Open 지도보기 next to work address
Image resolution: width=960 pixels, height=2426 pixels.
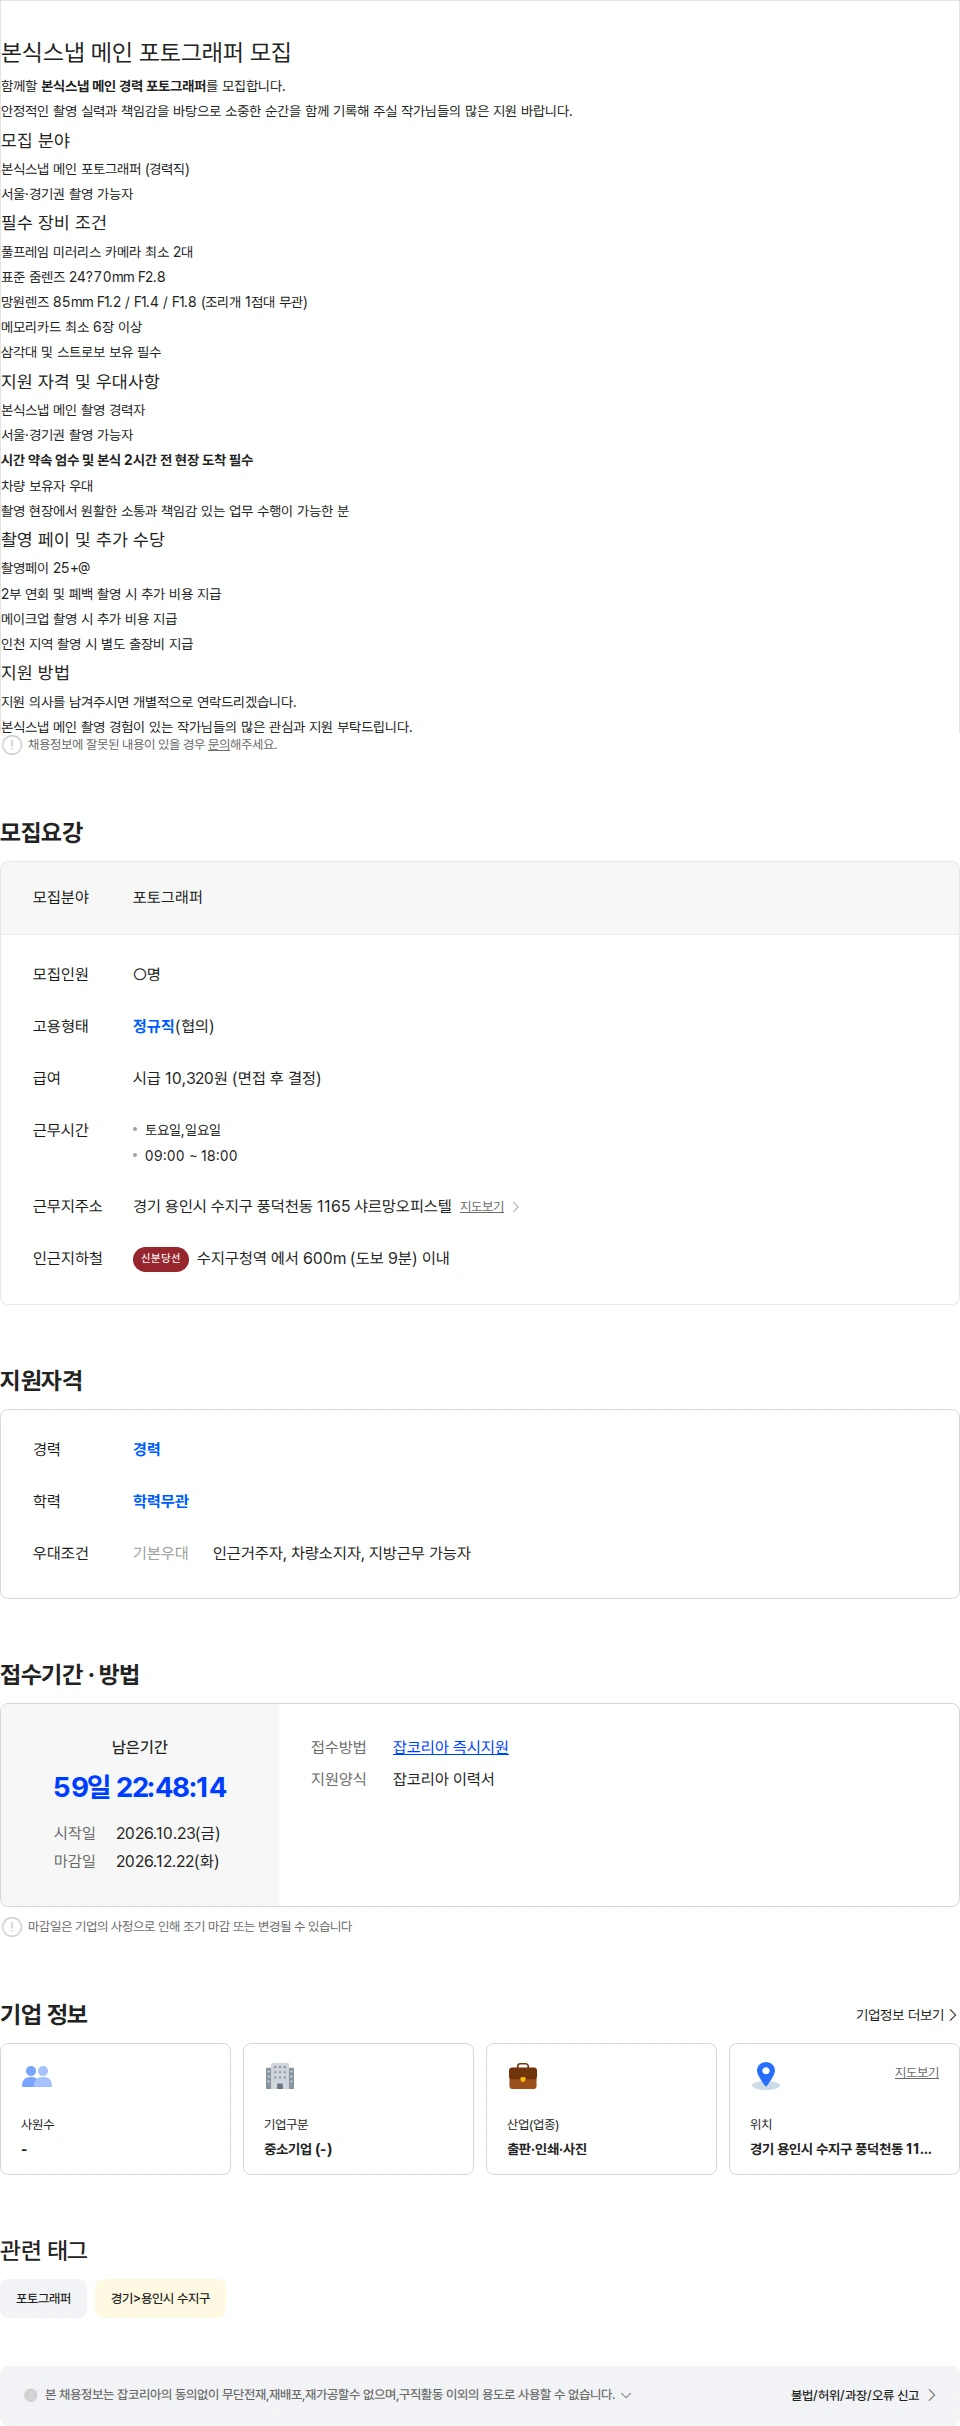482,1207
